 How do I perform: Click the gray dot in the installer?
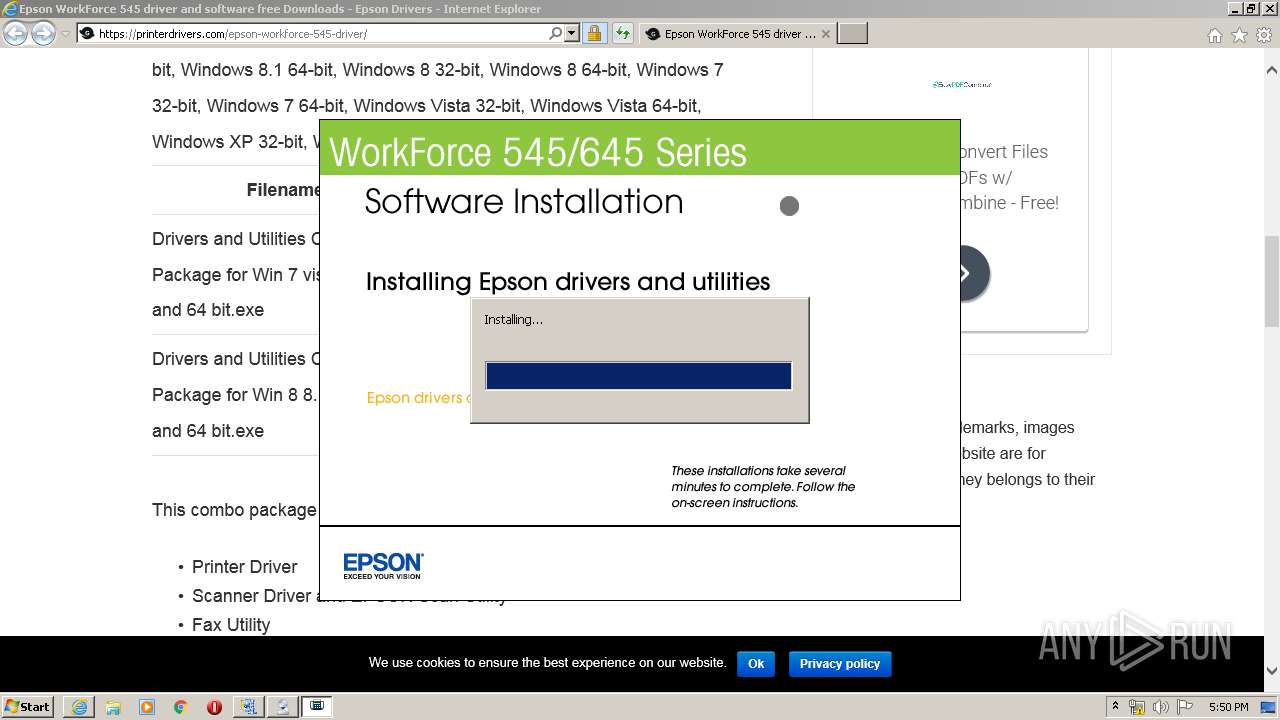click(x=789, y=206)
